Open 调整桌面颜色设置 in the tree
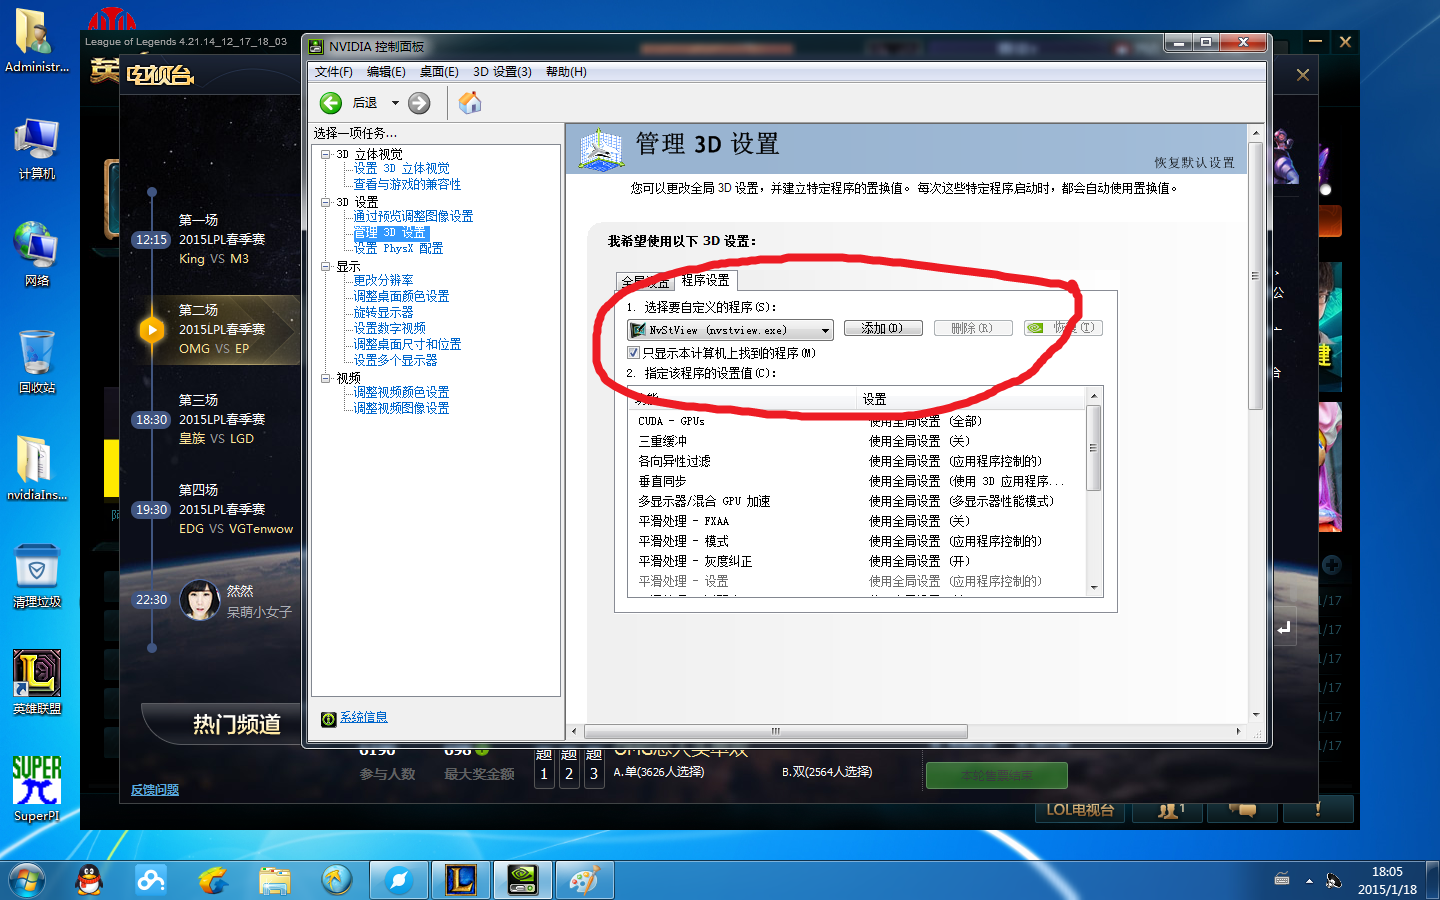This screenshot has width=1440, height=900. [401, 296]
